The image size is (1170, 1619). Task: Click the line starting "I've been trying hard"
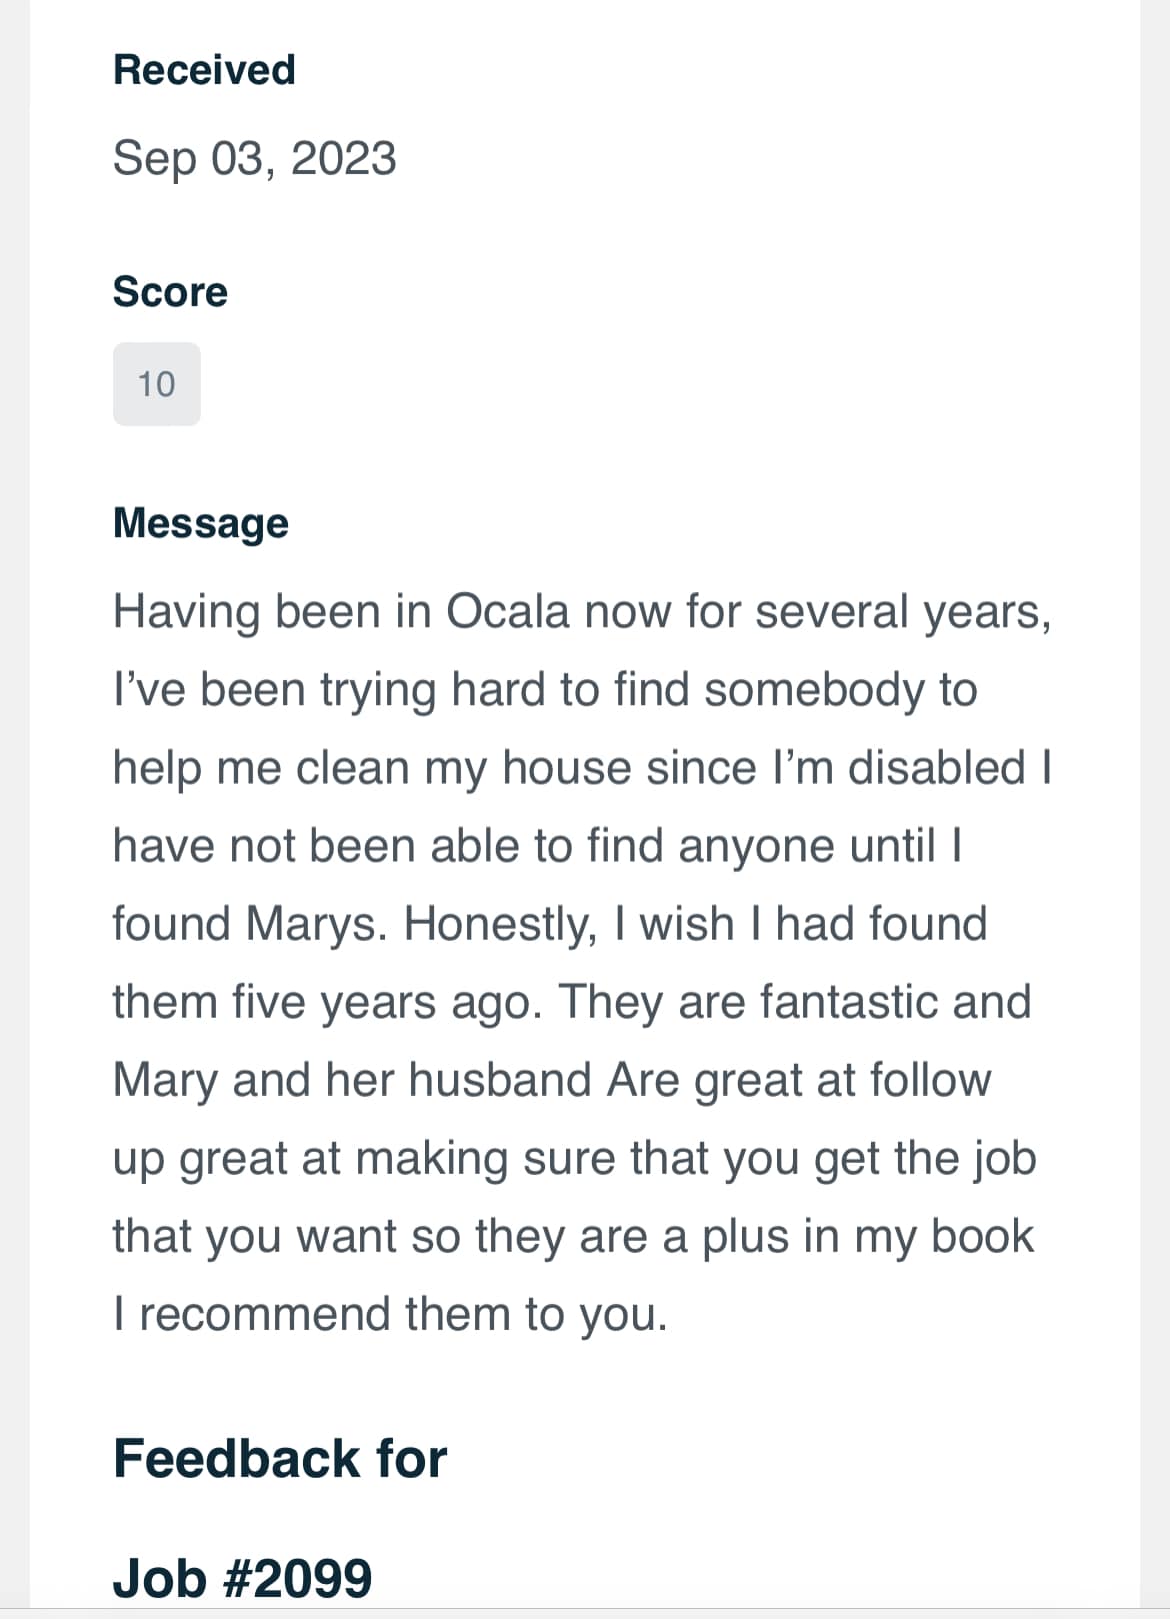coord(544,689)
